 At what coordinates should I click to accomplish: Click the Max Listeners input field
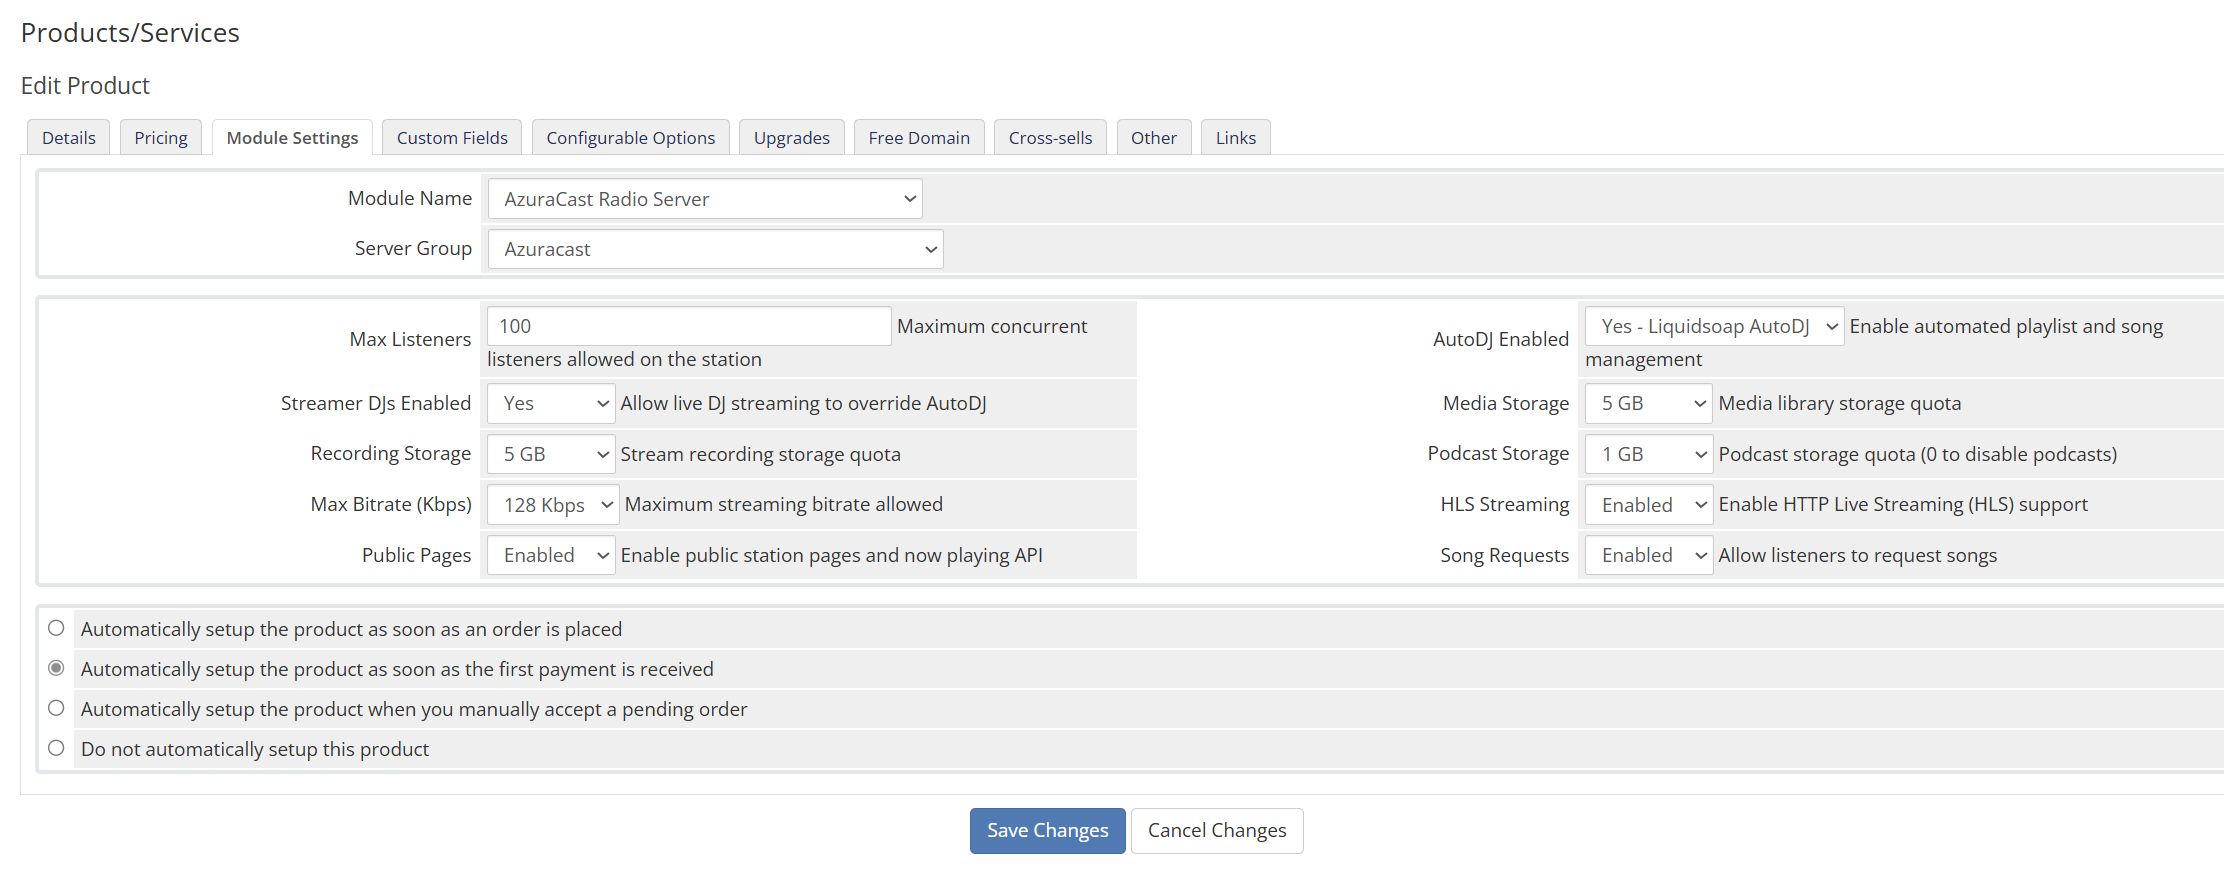pos(688,326)
